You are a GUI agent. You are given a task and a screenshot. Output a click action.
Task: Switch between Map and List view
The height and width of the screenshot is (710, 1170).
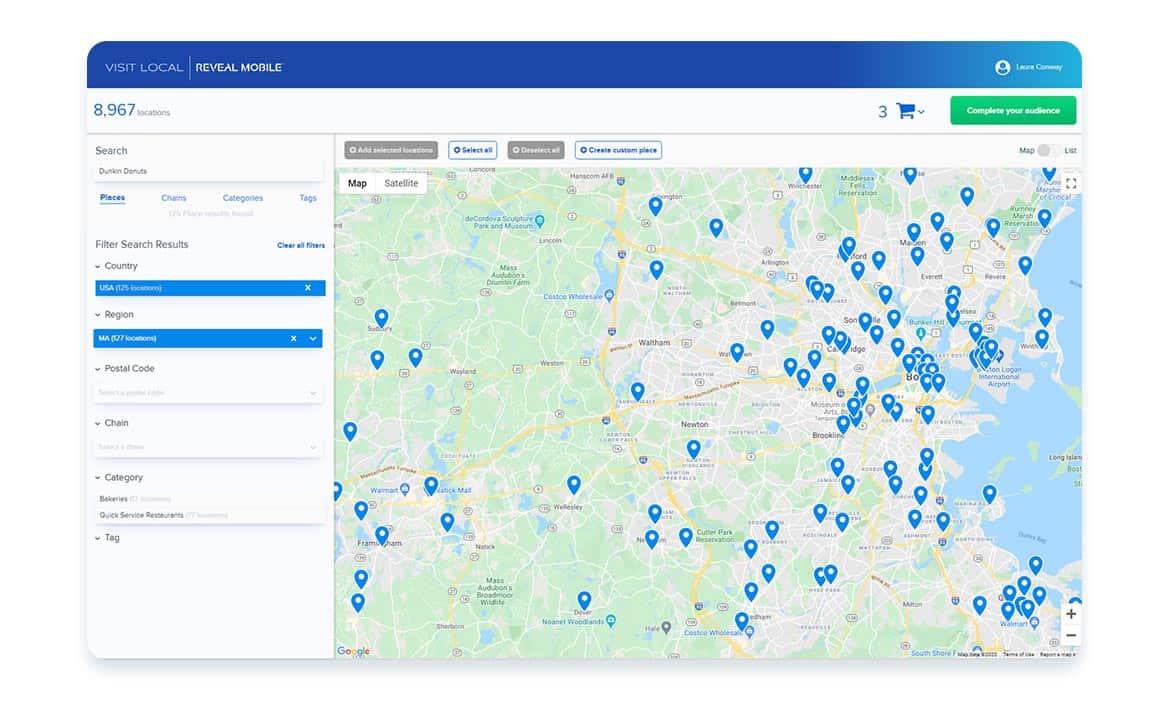coord(1048,151)
